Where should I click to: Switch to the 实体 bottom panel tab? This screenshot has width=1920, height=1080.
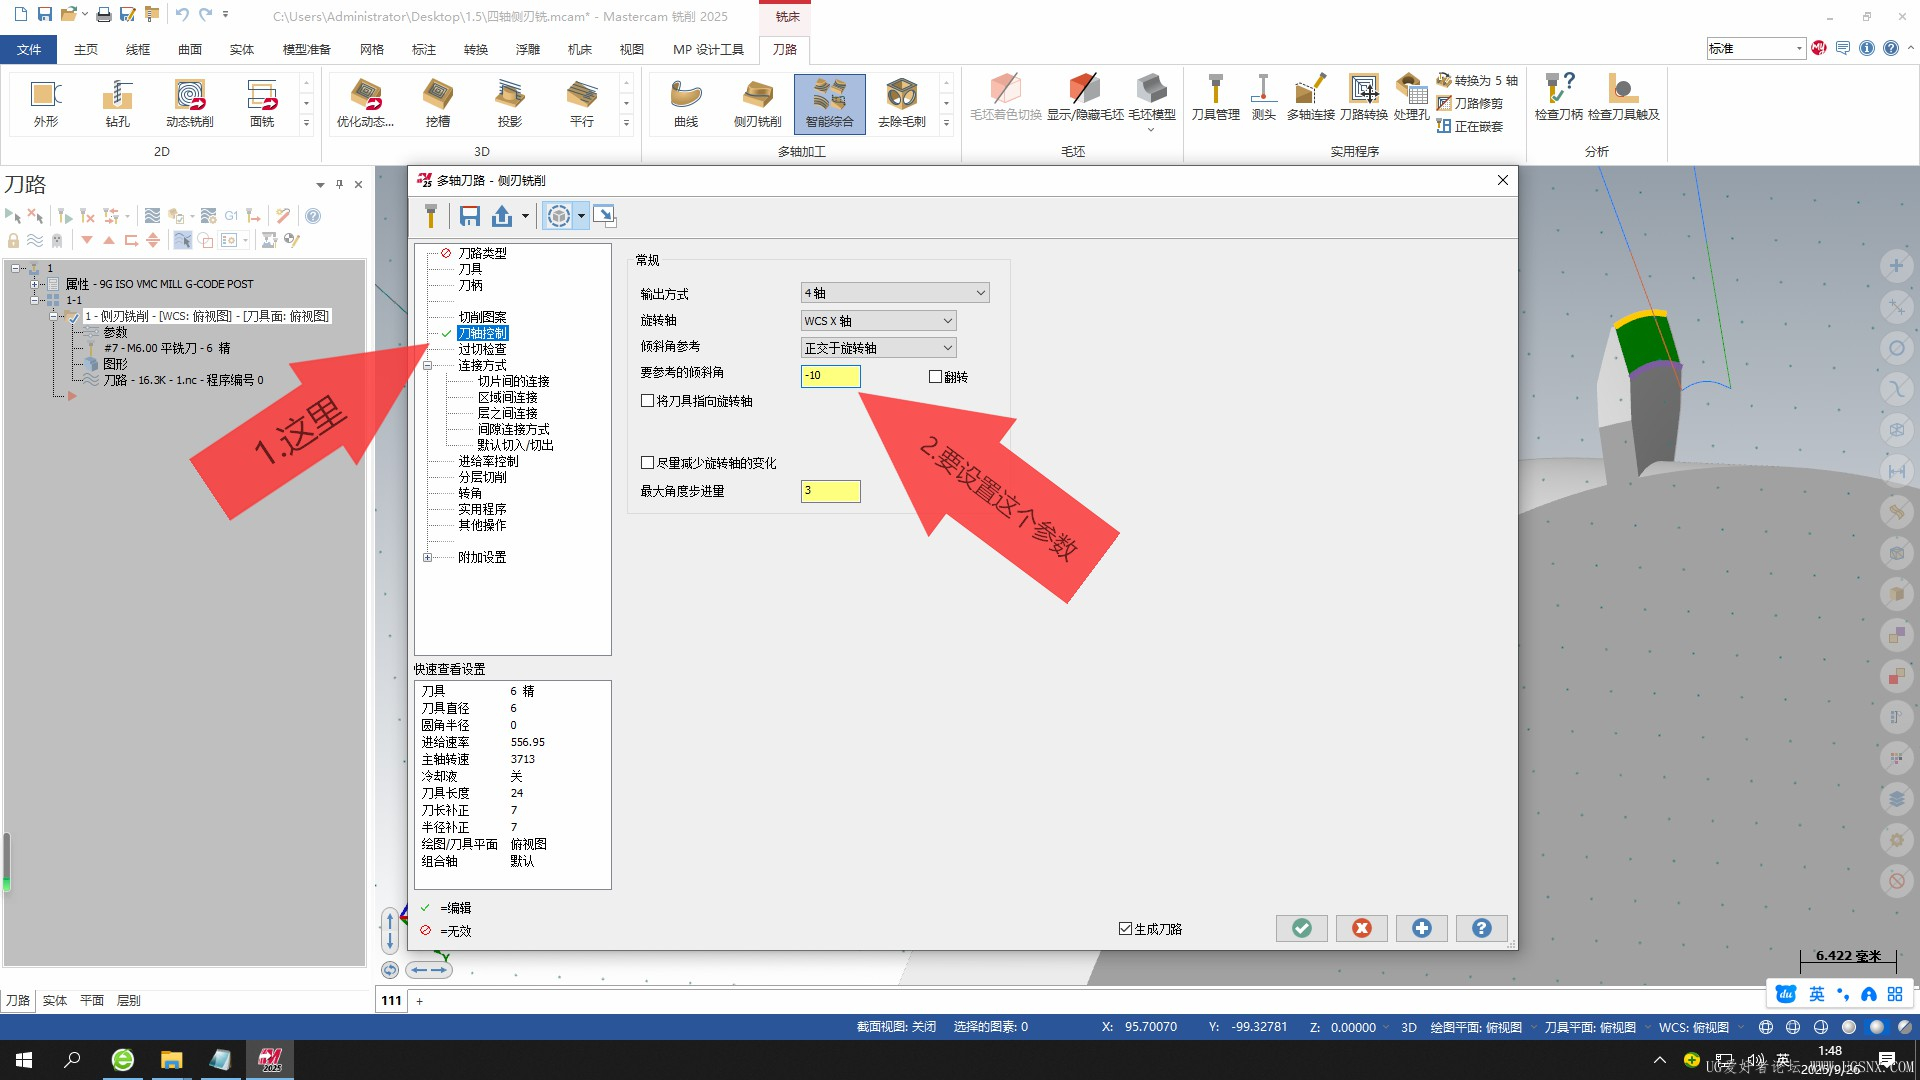(54, 1000)
